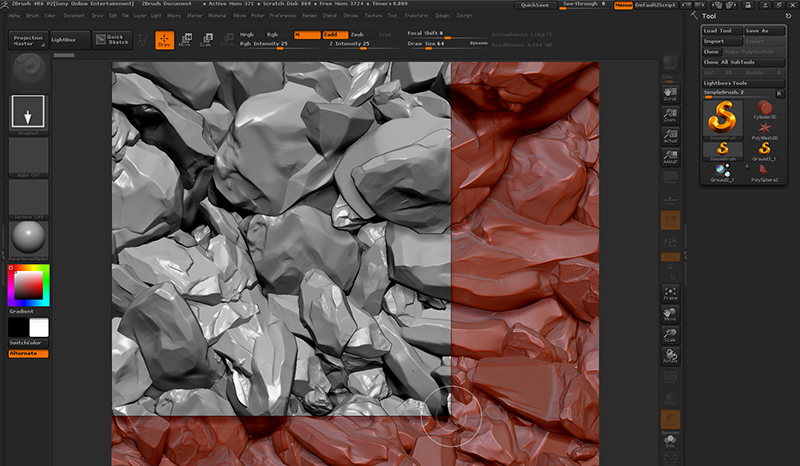Image resolution: width=800 pixels, height=466 pixels.
Task: Open the Quick Sketch tool
Action: coord(112,39)
